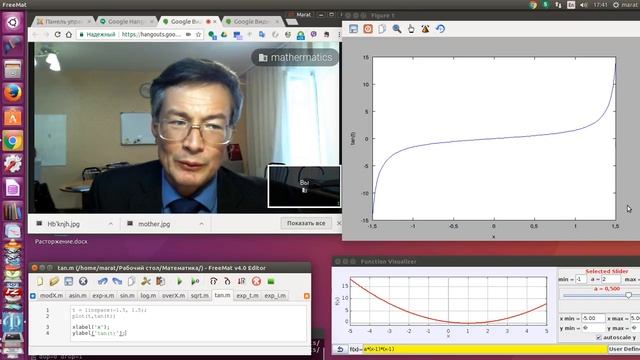Switch to the asin.m tab
This screenshot has height=360, width=640.
coord(78,296)
